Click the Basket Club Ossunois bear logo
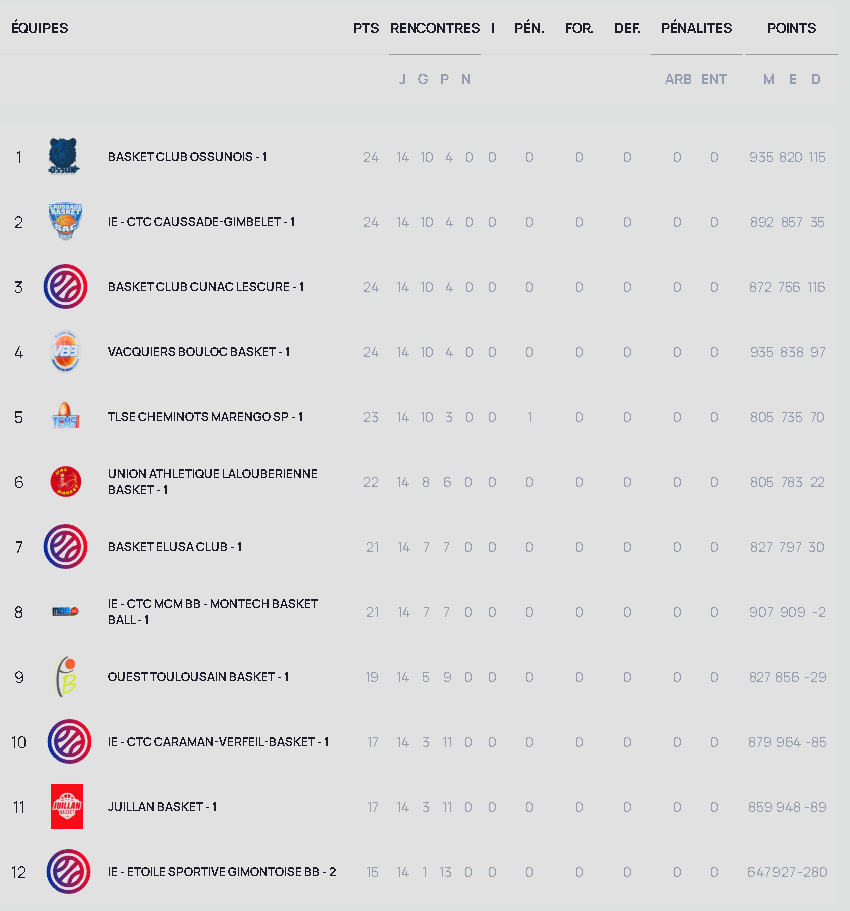The width and height of the screenshot is (850, 911). (65, 157)
